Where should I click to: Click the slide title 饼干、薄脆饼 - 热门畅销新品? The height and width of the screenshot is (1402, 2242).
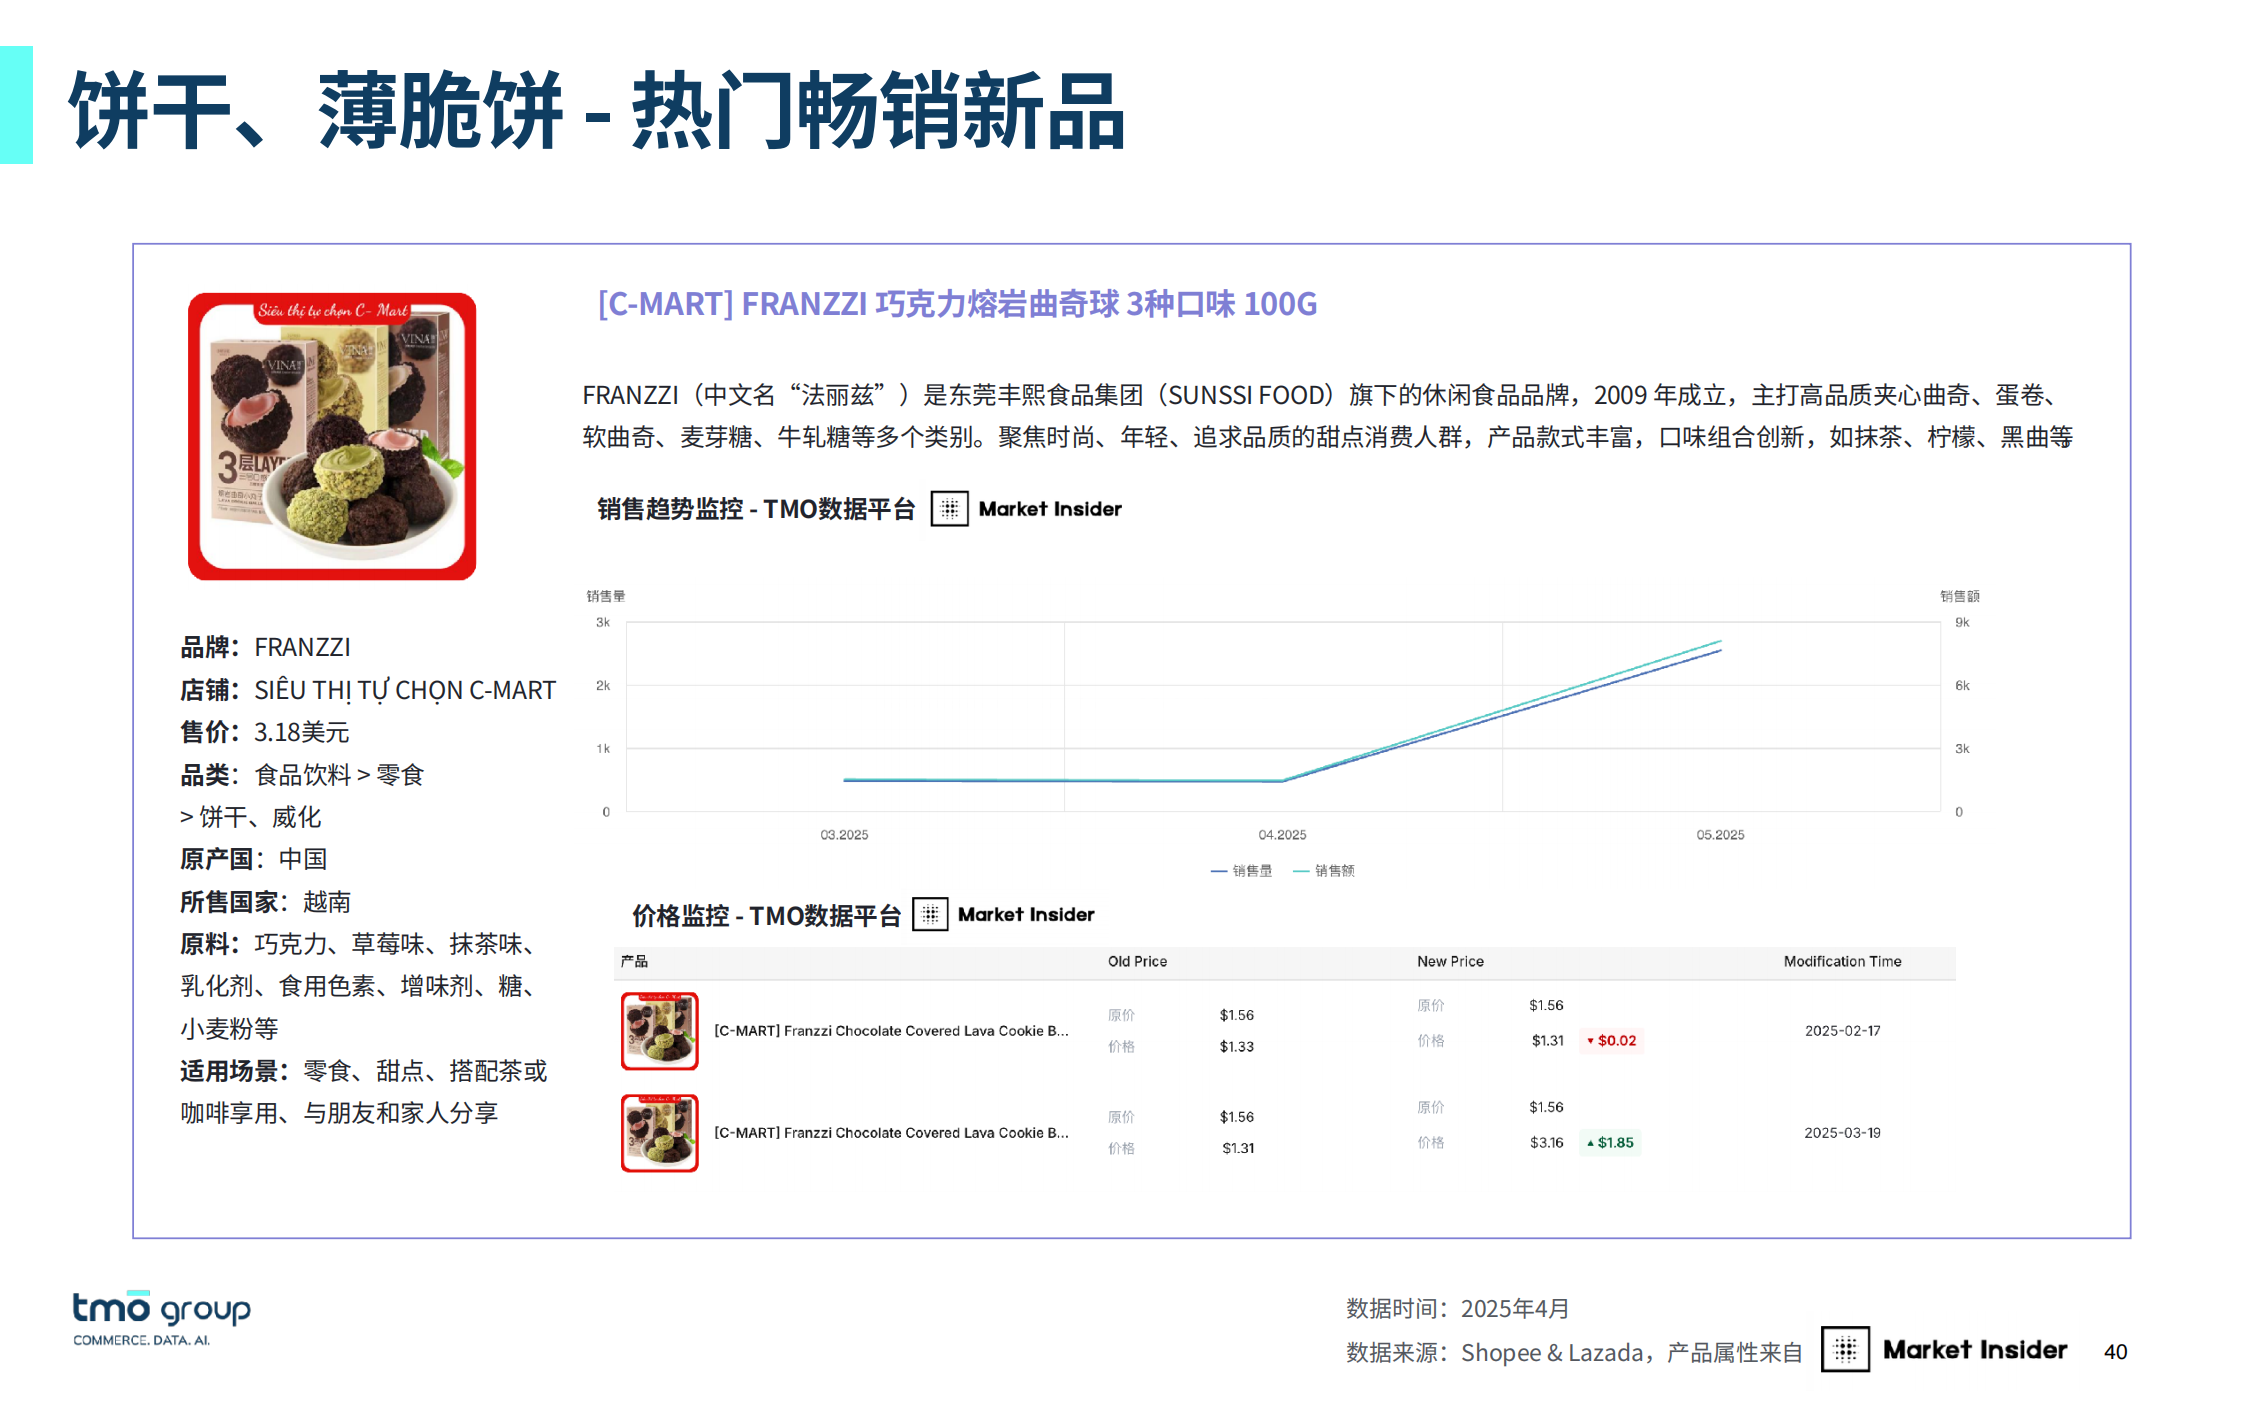(597, 110)
